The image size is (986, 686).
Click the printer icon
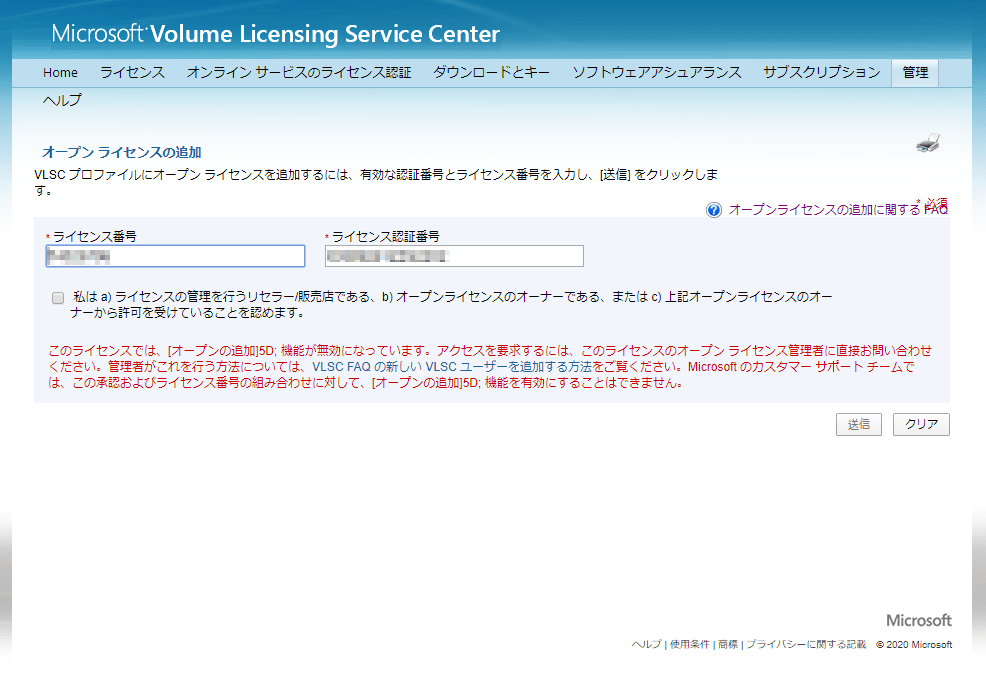tap(928, 143)
